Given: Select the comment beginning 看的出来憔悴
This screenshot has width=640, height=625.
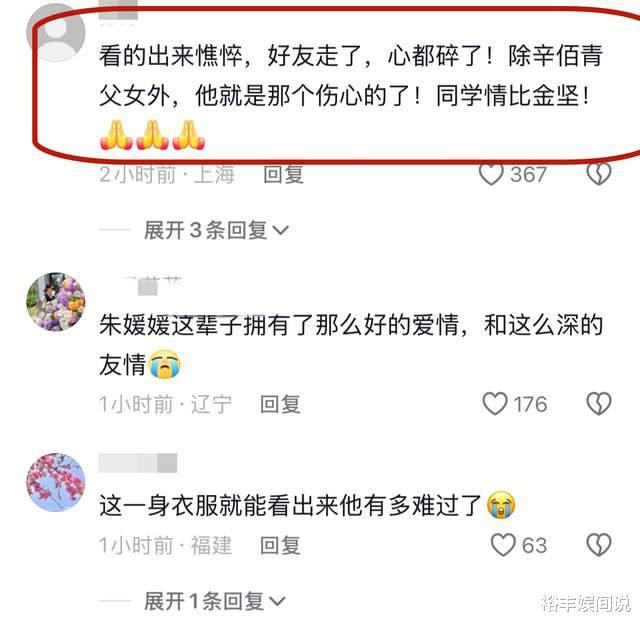Looking at the screenshot, I should coord(351,96).
